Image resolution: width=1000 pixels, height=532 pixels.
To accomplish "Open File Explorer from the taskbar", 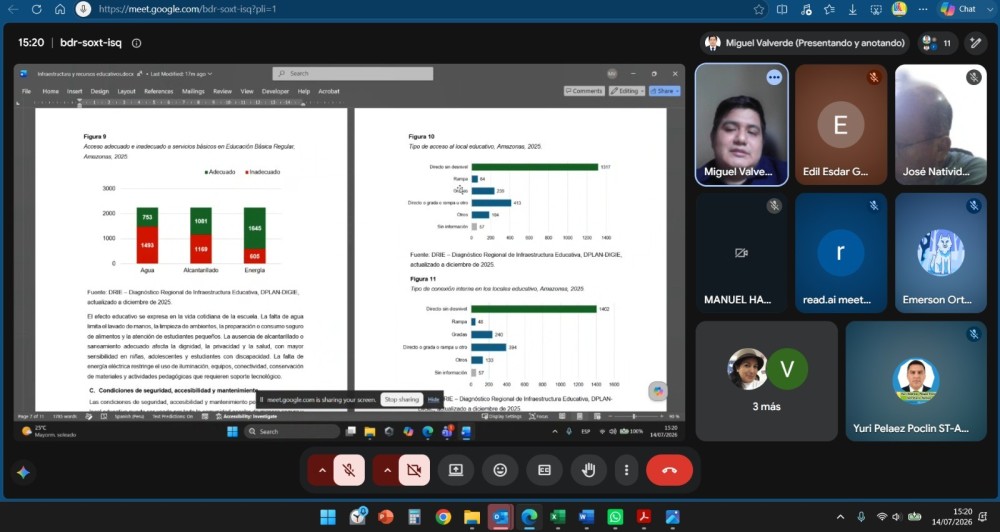I will [x=471, y=517].
